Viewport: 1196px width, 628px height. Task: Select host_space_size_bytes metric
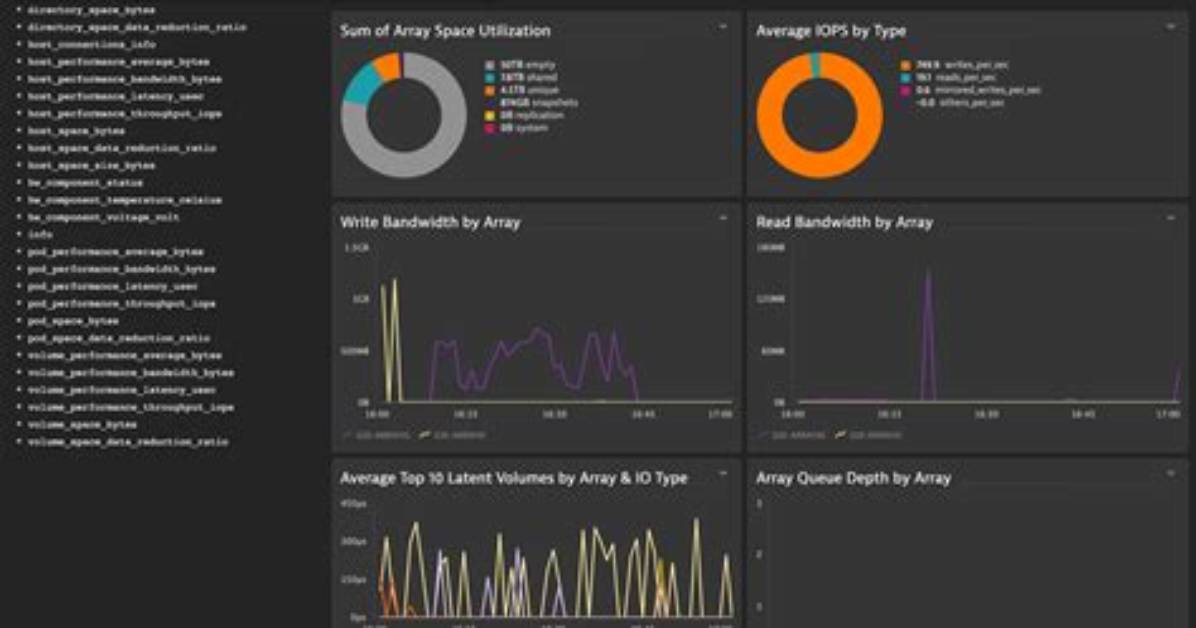click(92, 166)
